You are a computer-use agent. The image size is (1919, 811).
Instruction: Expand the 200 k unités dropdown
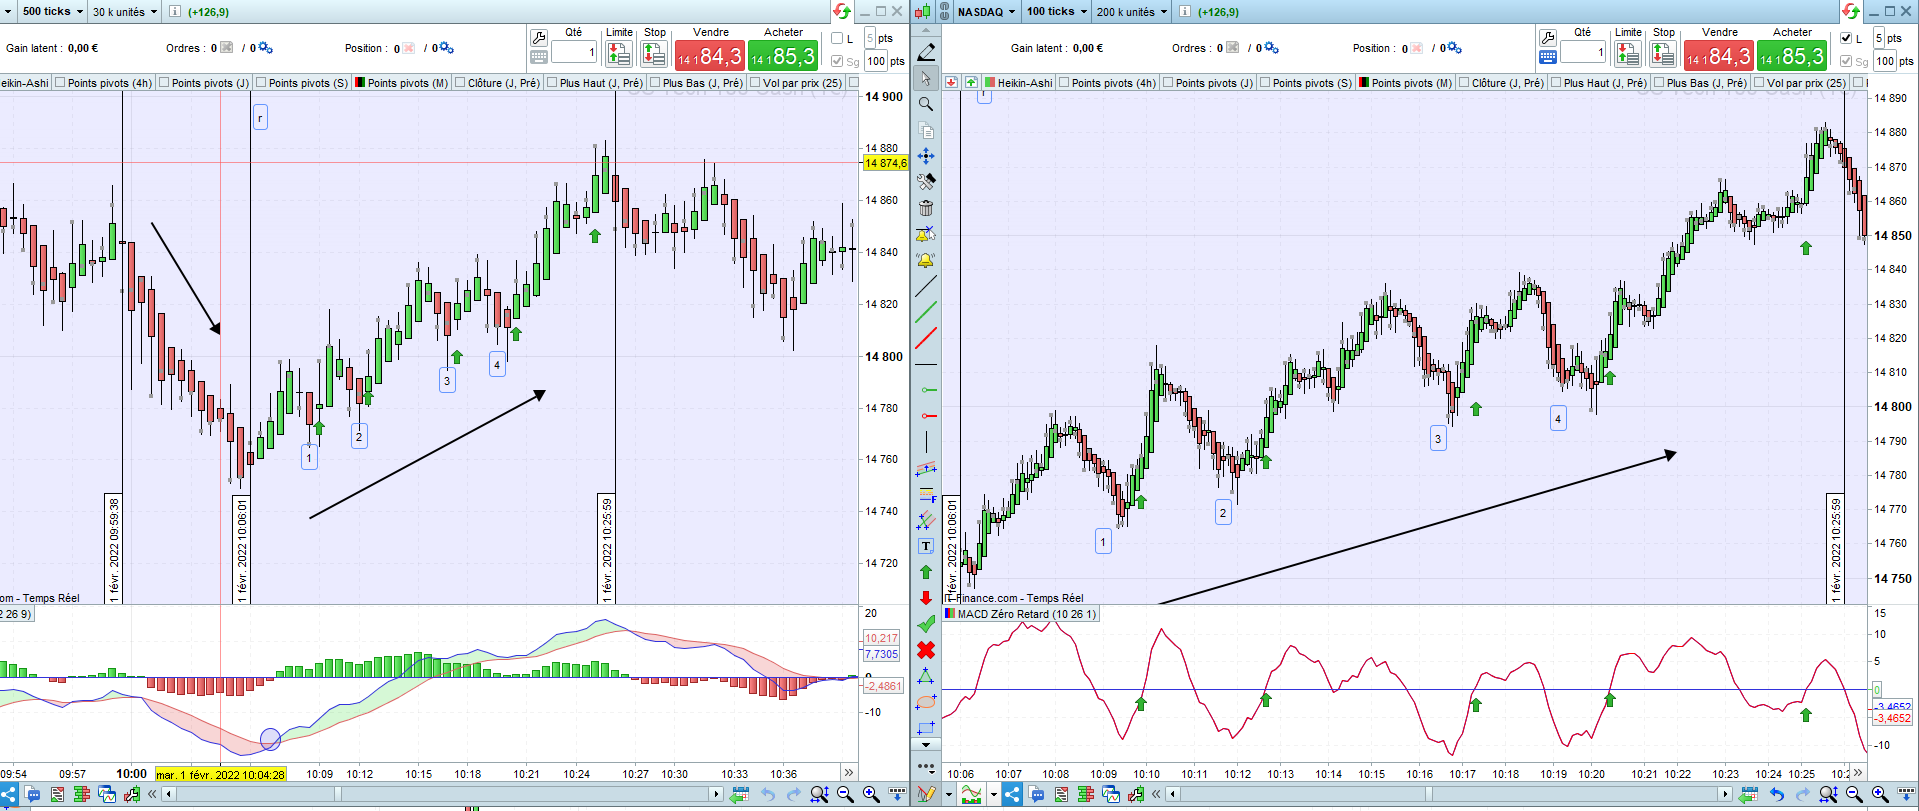[1131, 11]
